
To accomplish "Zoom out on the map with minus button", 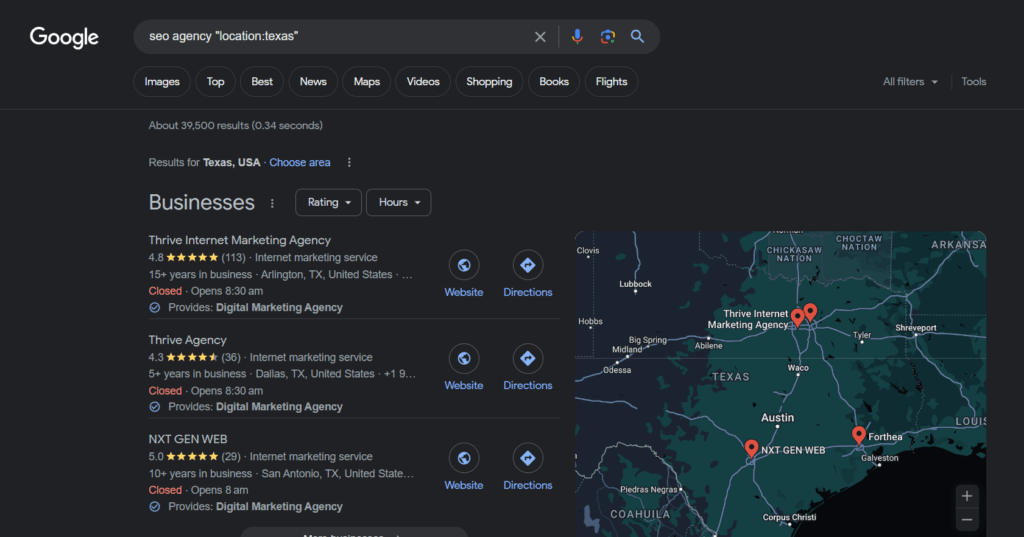I will click(x=967, y=520).
